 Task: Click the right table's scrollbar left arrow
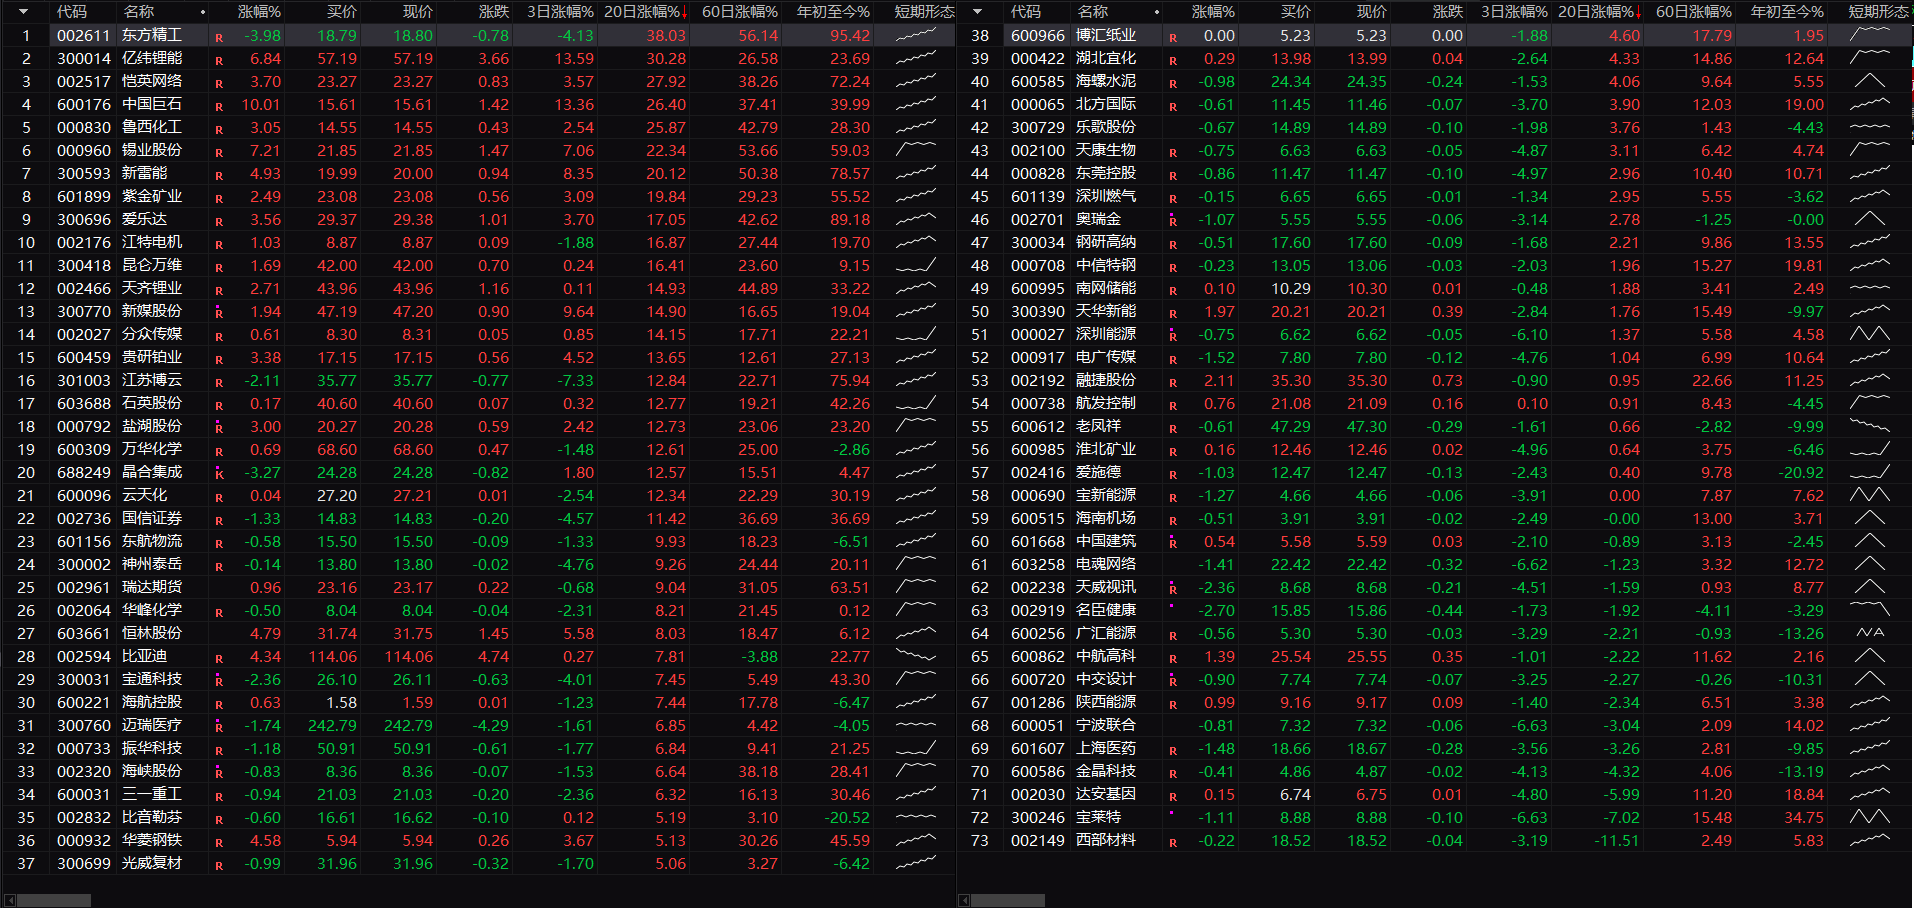[x=964, y=900]
